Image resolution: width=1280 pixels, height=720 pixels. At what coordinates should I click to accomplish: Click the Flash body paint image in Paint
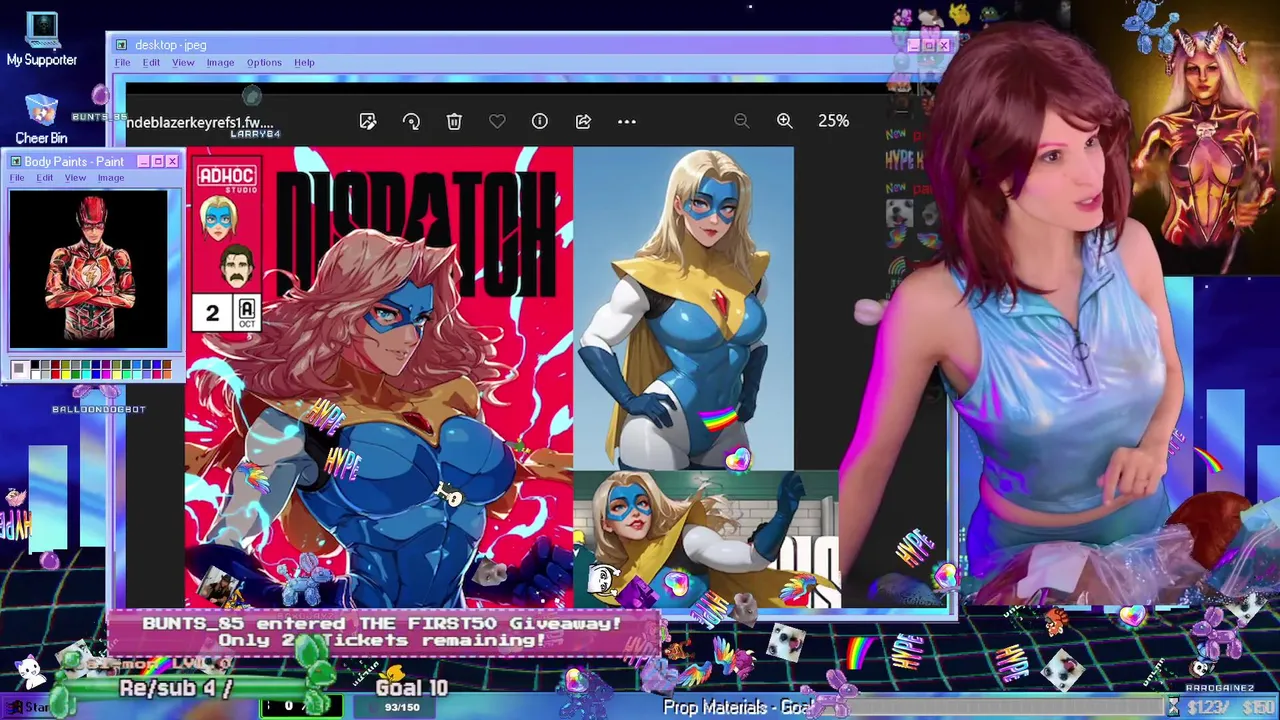pos(89,269)
